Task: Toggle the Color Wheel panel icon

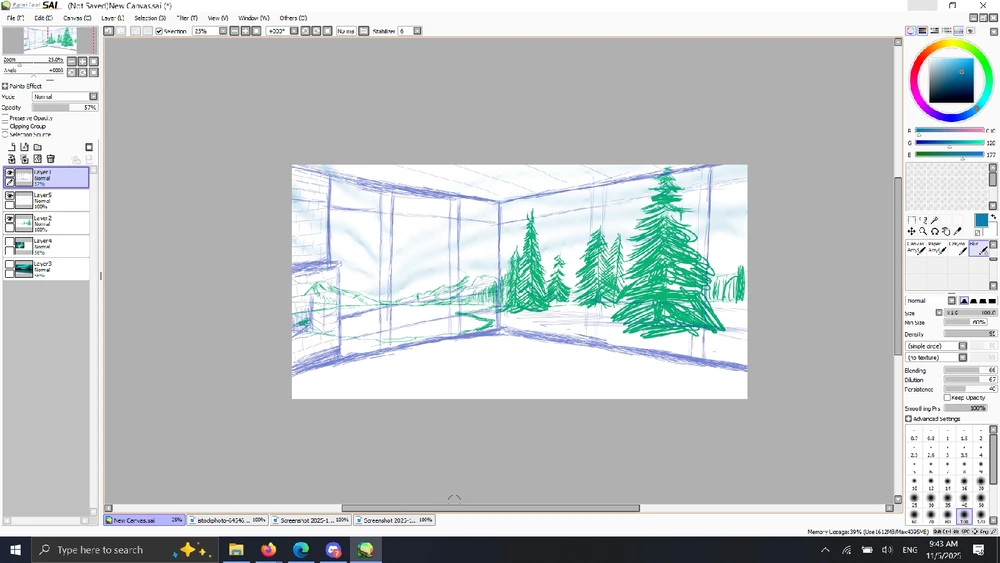Action: (910, 31)
